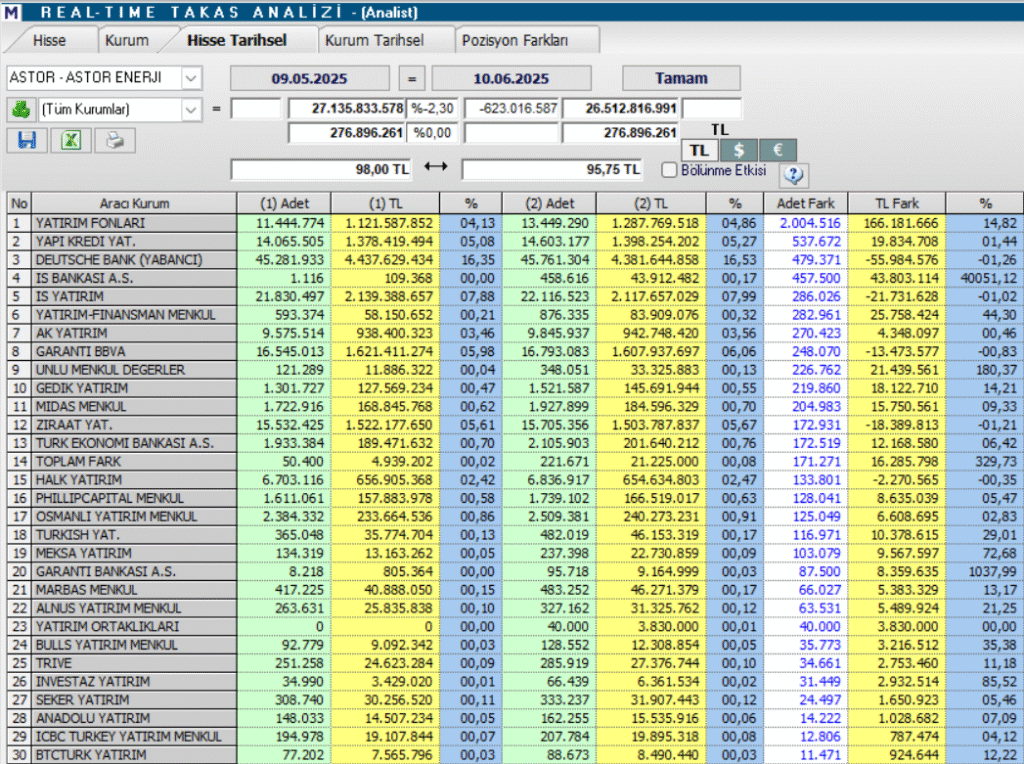
Task: Open the ASTOR ENERJI stock selector dropdown
Action: point(187,78)
